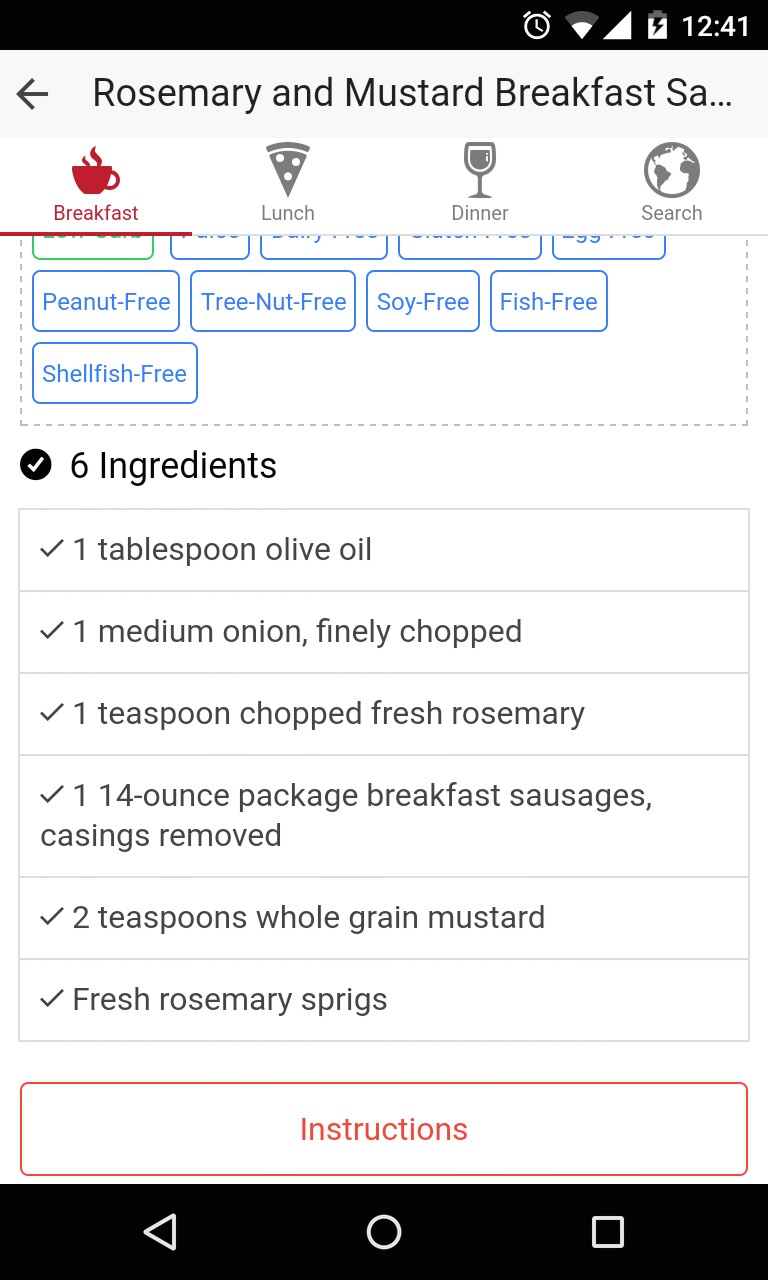
Task: Mark whole grain mustard ingredient
Action: point(52,917)
